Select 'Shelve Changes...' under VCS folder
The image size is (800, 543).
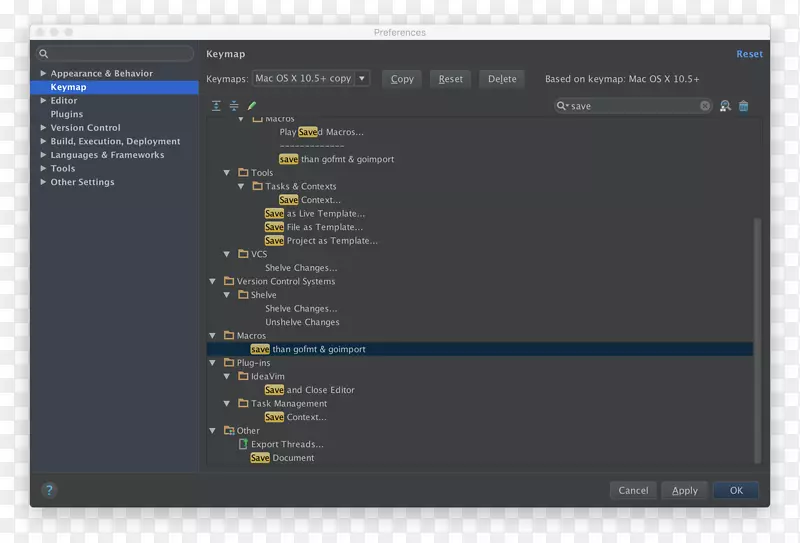(301, 267)
